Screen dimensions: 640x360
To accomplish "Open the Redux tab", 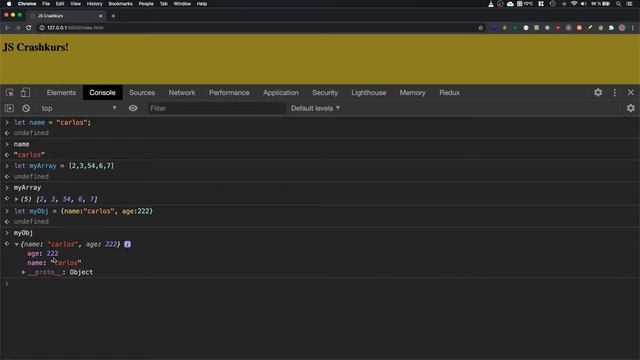I will pos(449,93).
